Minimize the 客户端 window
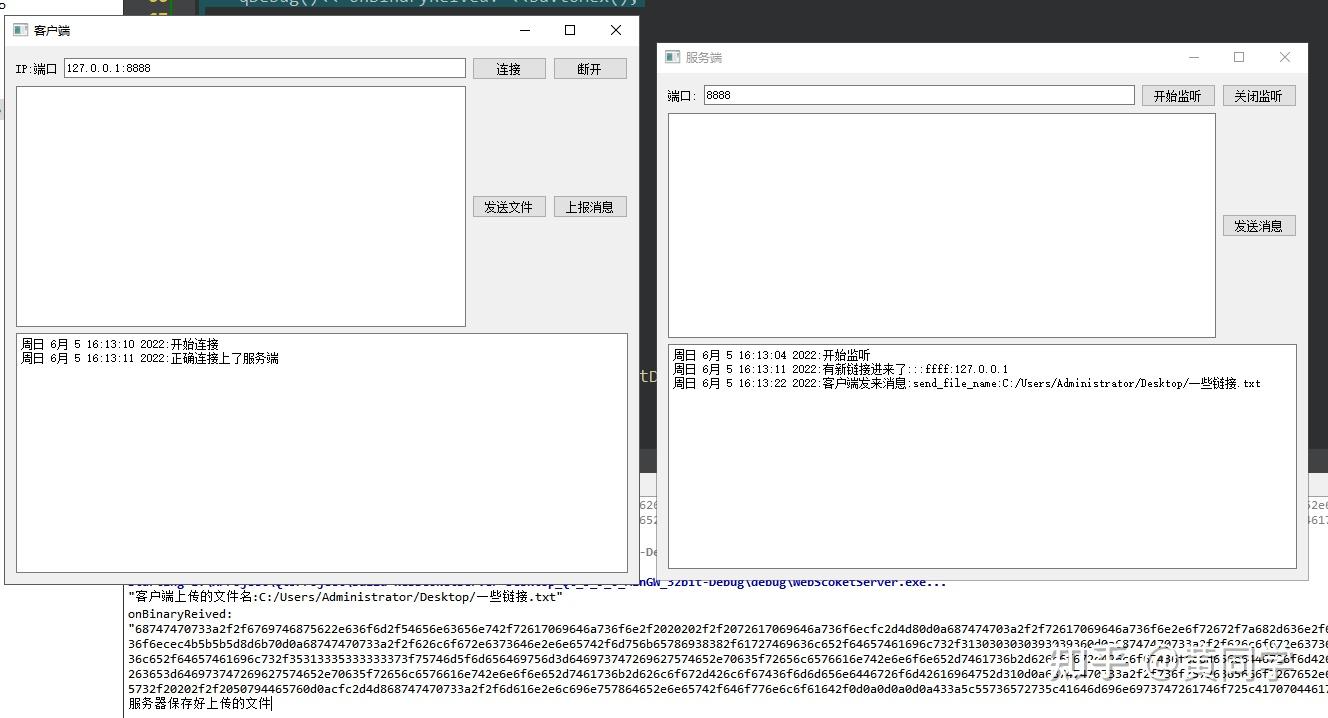 click(x=524, y=30)
